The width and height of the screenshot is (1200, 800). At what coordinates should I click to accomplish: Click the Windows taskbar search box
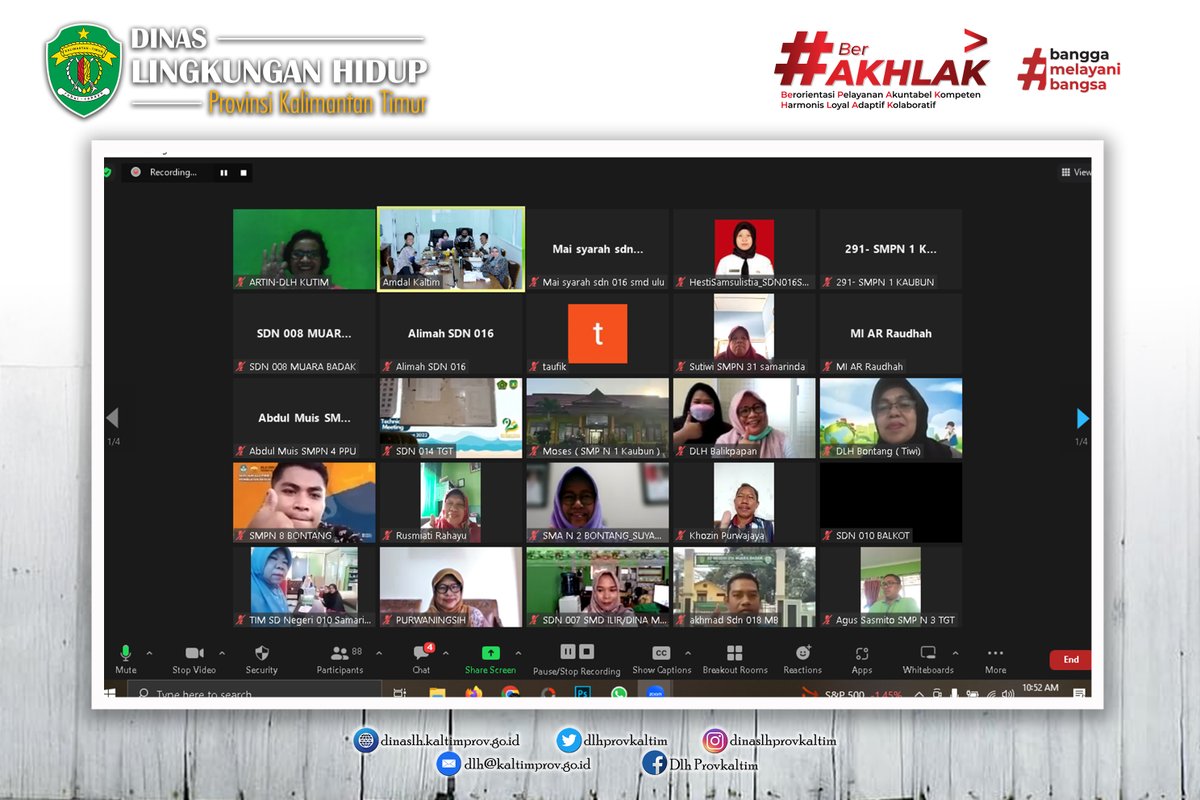(254, 691)
